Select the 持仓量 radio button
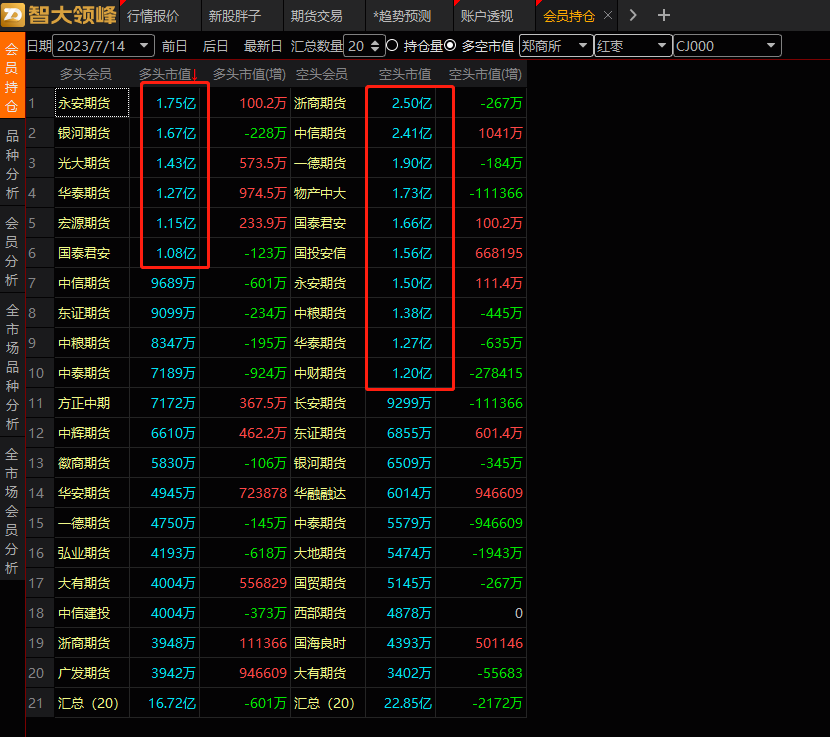This screenshot has width=830, height=737. (x=392, y=46)
